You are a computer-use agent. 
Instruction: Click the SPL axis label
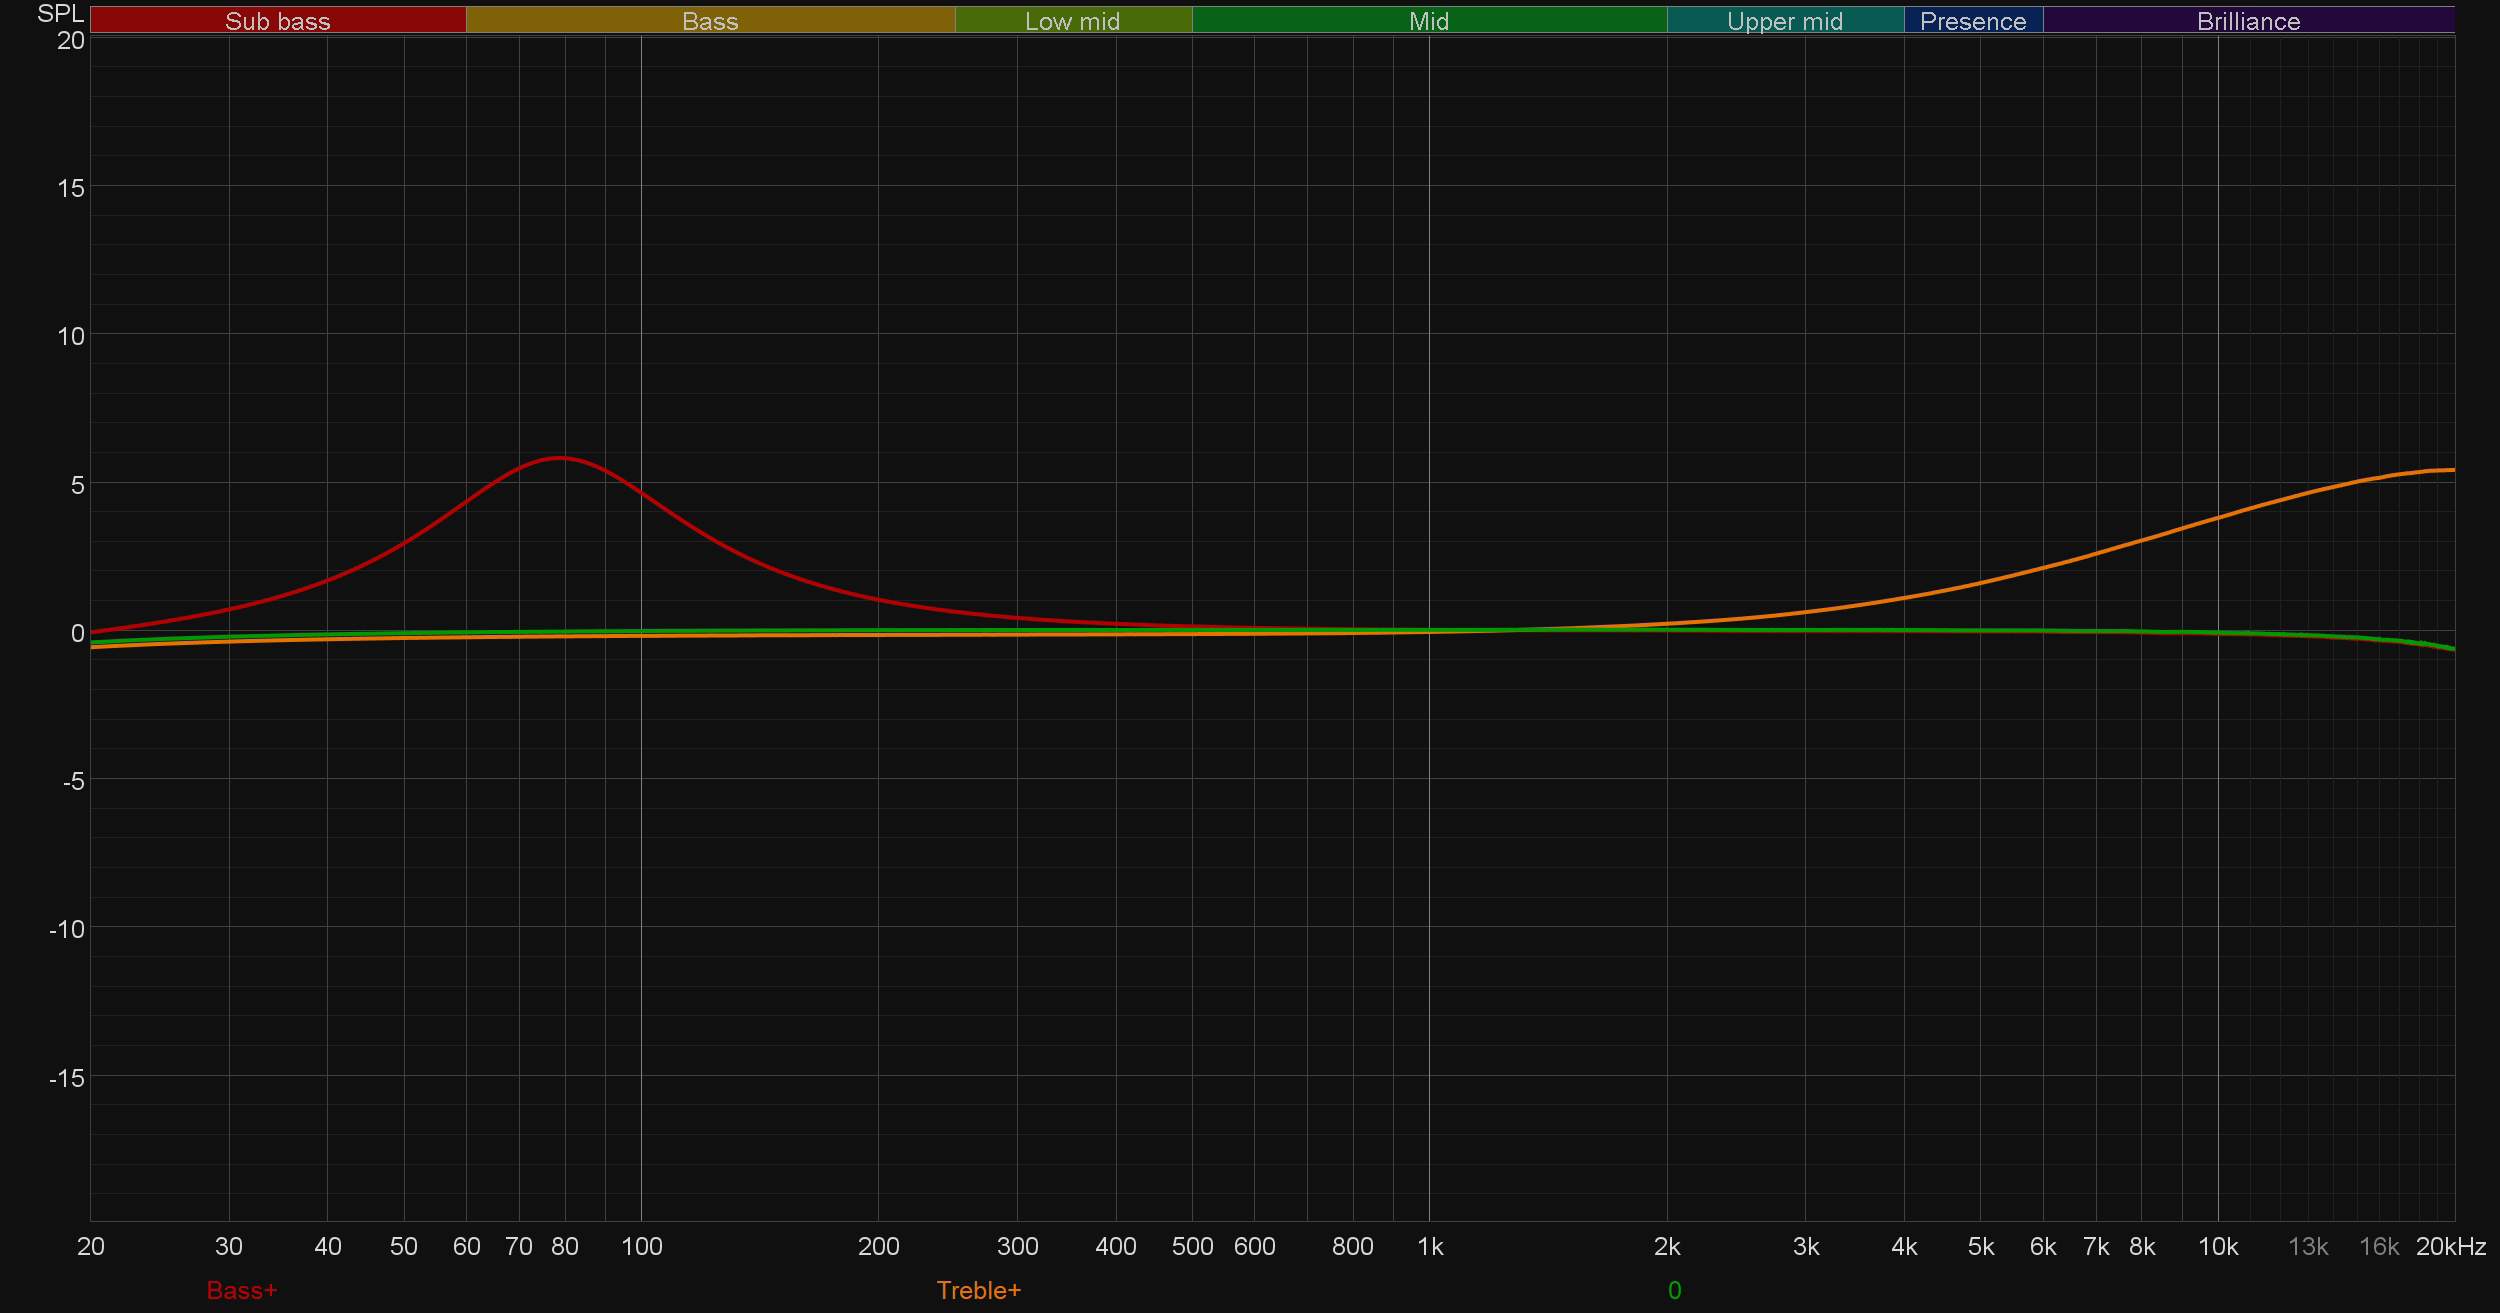60,13
